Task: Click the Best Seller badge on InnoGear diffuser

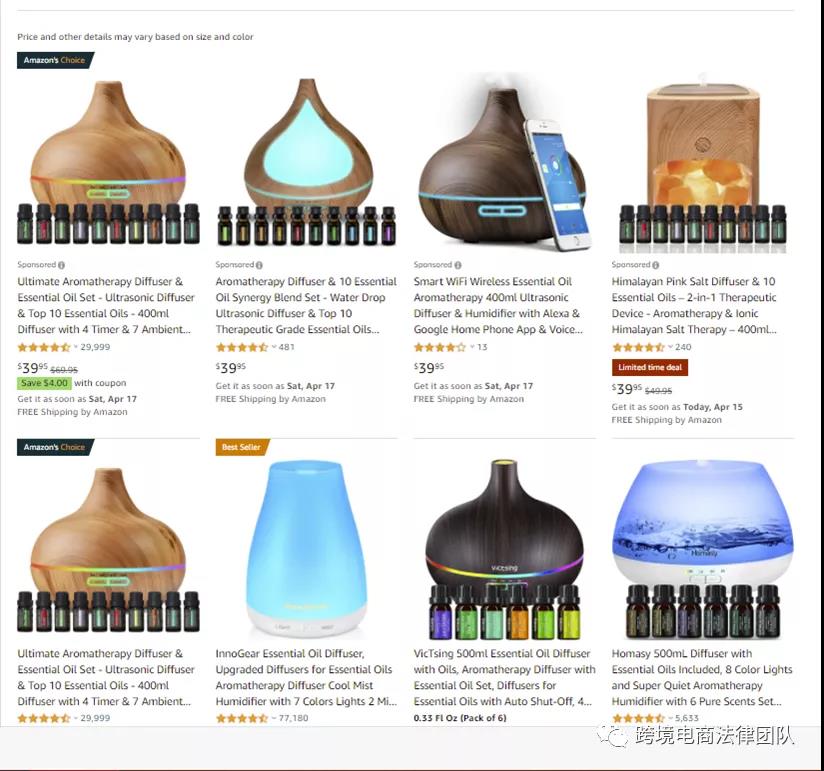Action: (x=242, y=447)
